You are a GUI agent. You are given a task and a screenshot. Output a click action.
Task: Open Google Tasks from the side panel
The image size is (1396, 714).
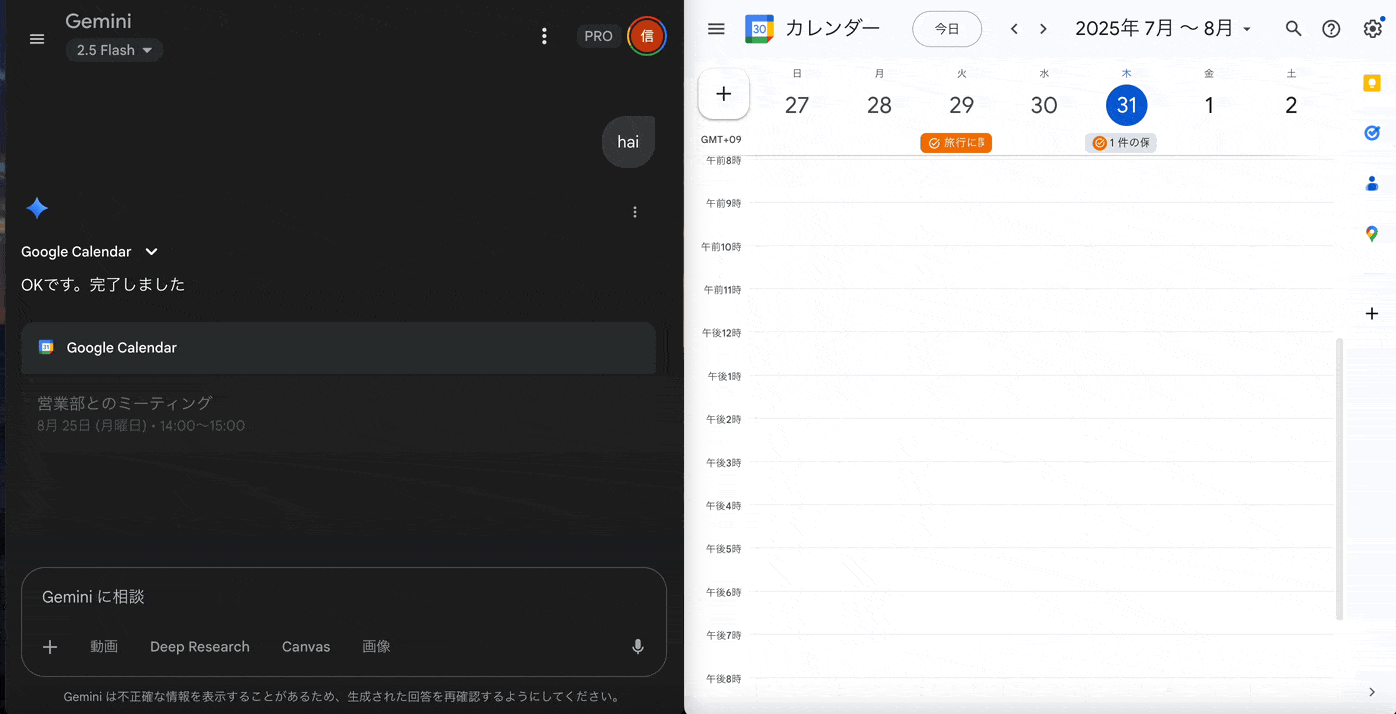tap(1372, 133)
